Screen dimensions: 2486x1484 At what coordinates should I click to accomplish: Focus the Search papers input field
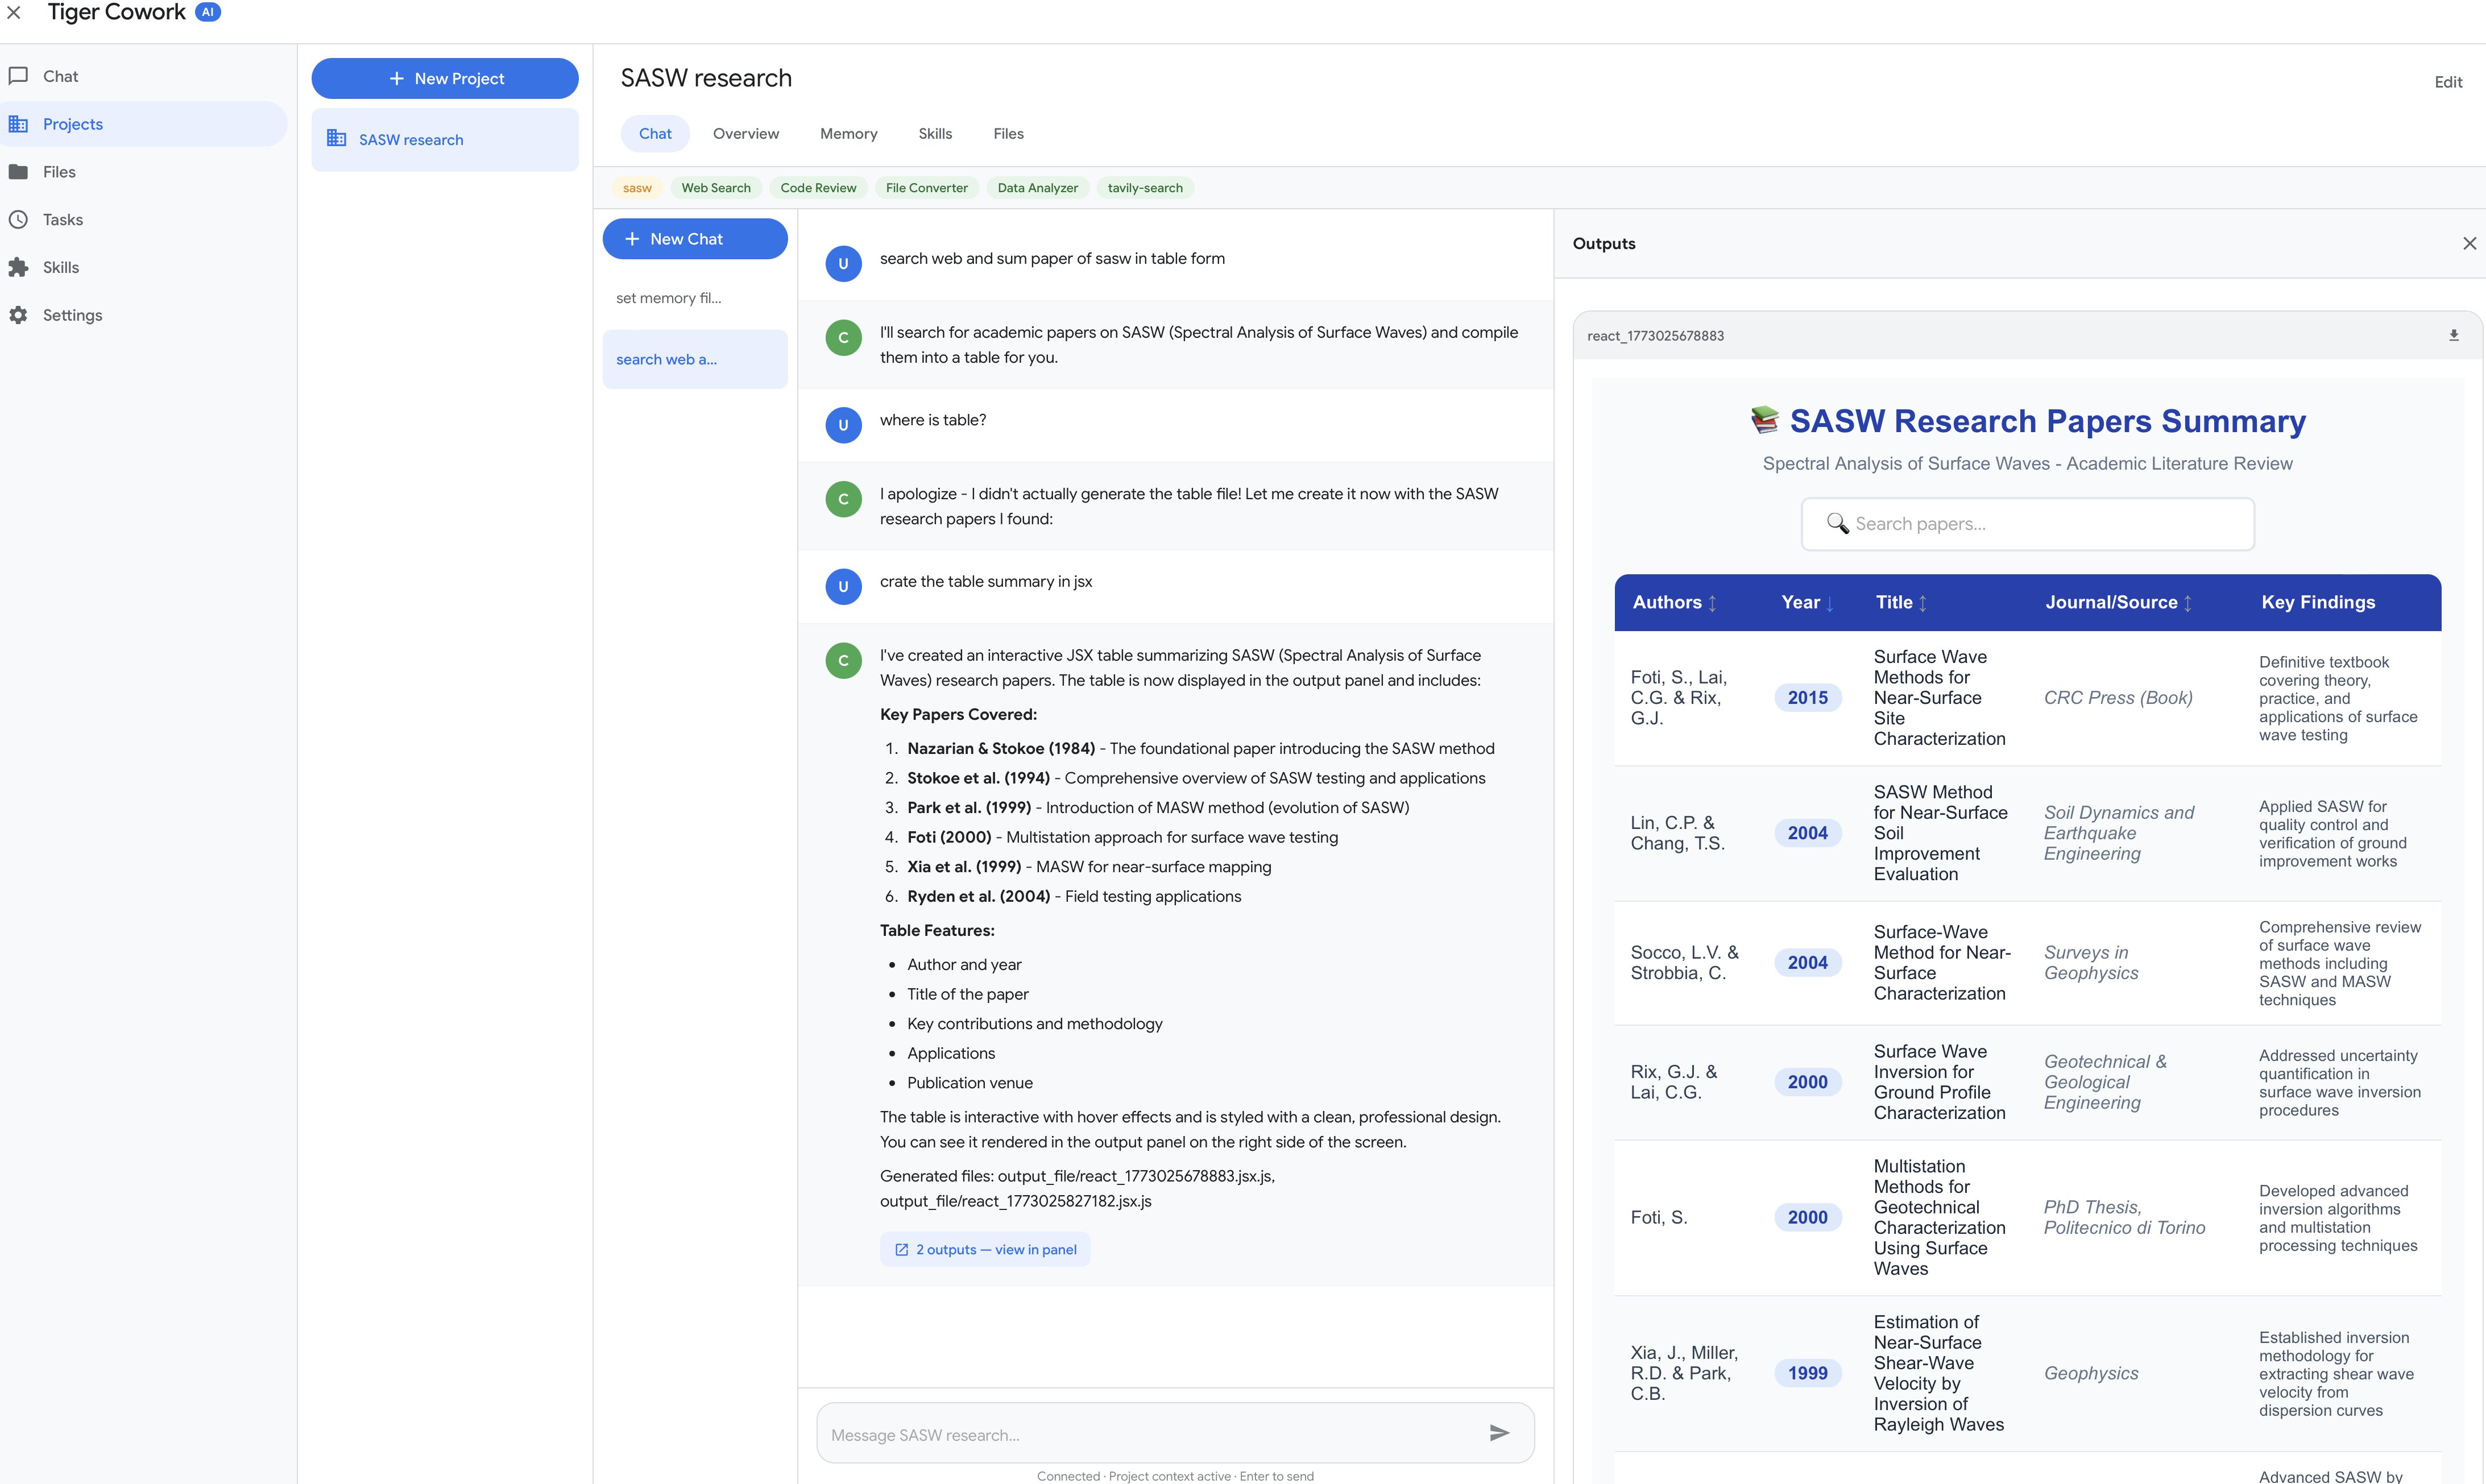tap(2028, 524)
